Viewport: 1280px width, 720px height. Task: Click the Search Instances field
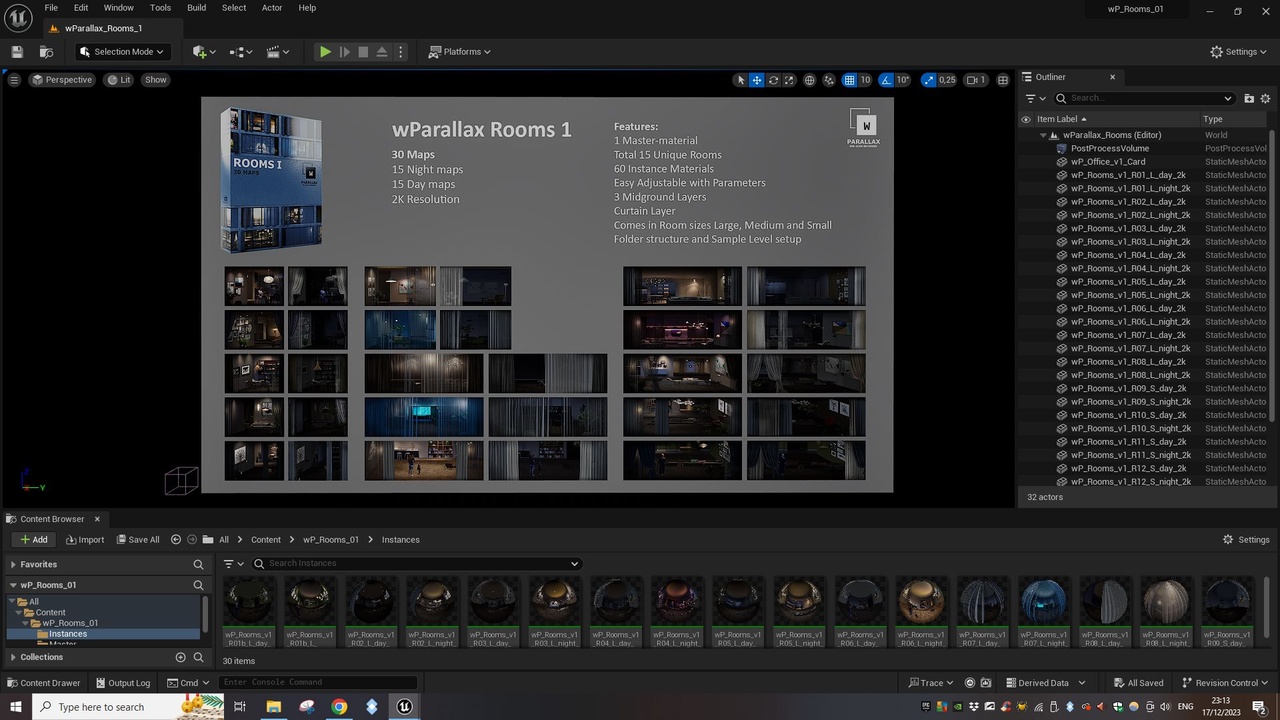[x=415, y=564]
